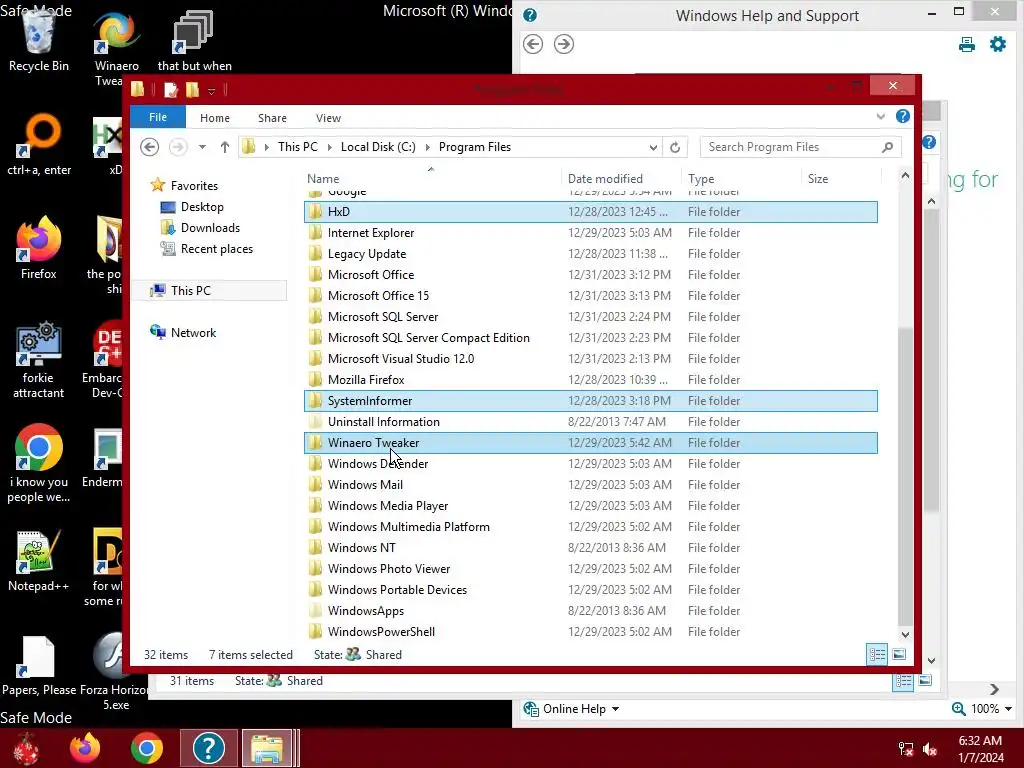The image size is (1024, 768).
Task: Open the 'ctrl+a, enter' desktop shortcut
Action: (x=39, y=145)
